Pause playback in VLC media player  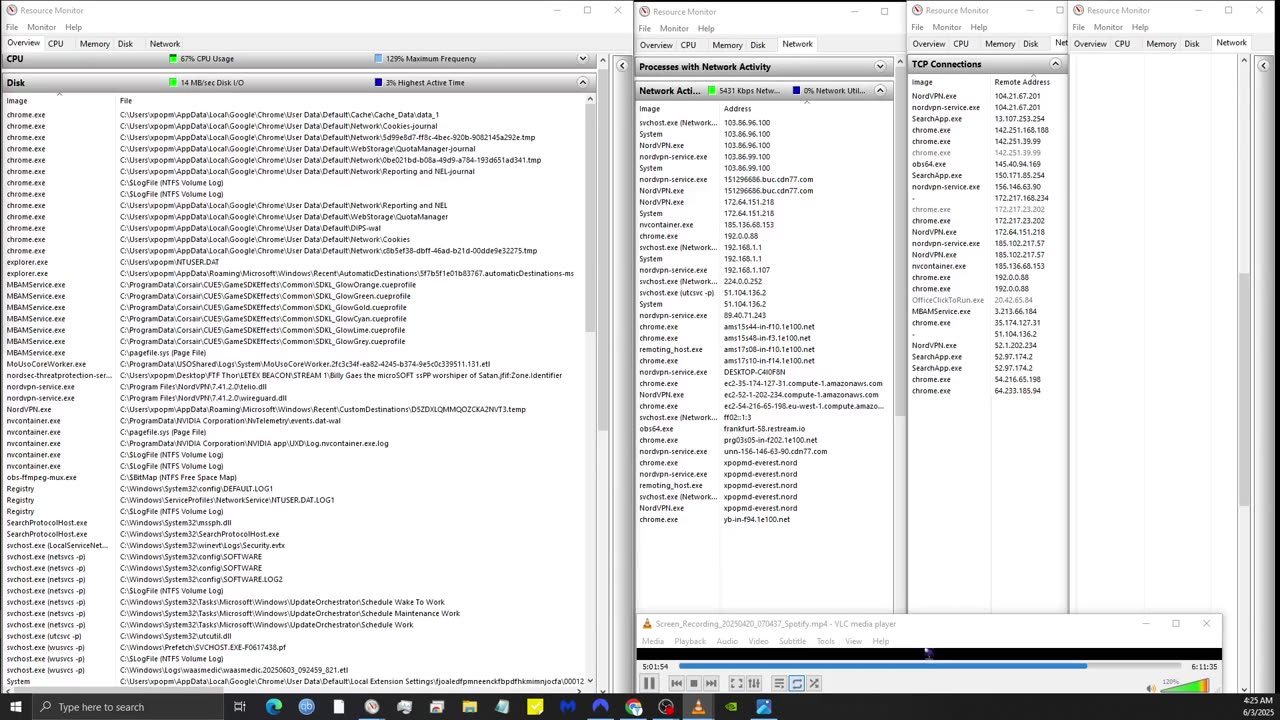pyautogui.click(x=649, y=684)
